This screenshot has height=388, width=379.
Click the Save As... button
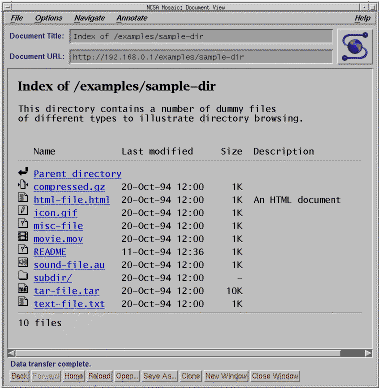coord(160,376)
